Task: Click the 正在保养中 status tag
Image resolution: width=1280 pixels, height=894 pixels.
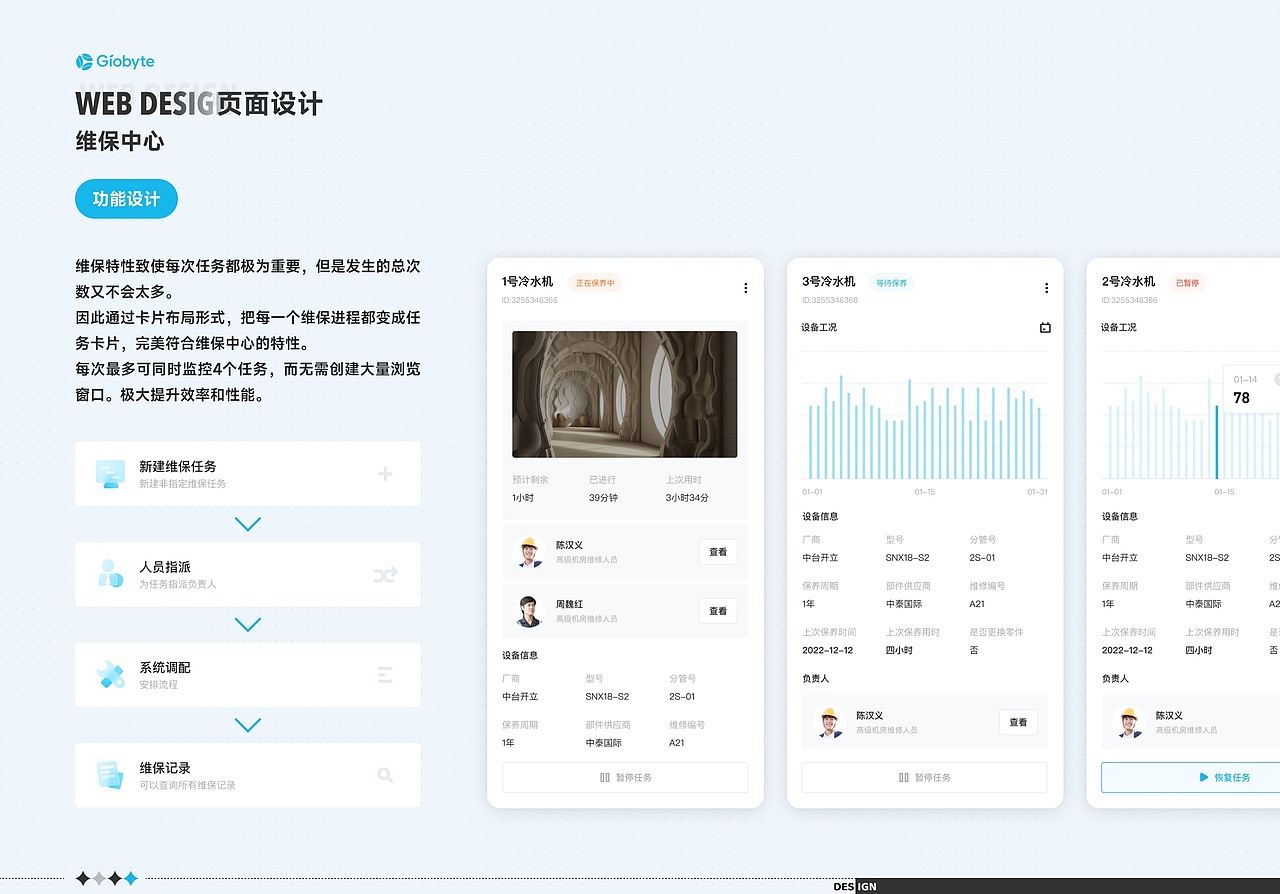Action: (x=595, y=283)
